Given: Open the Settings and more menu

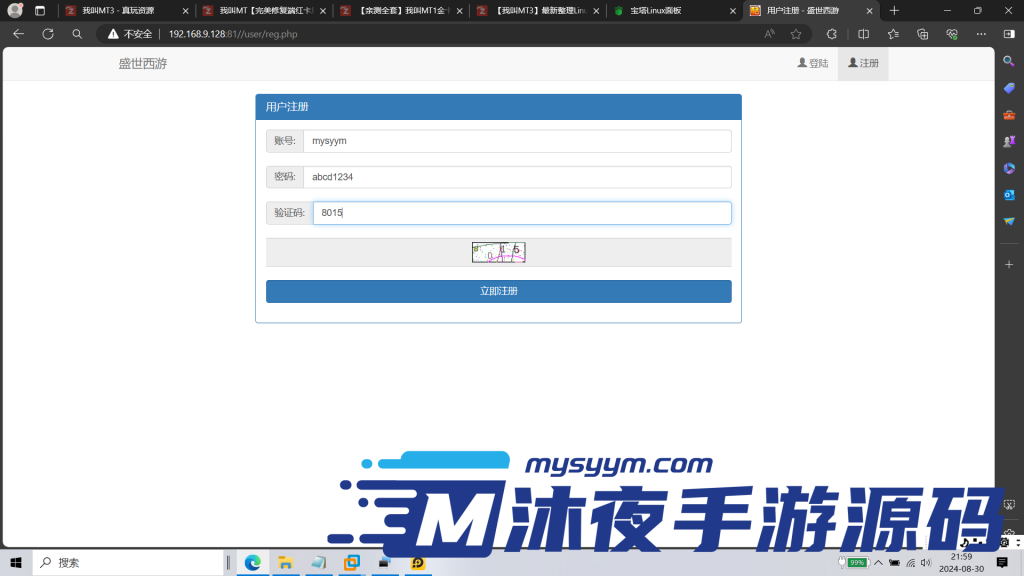Looking at the screenshot, I should [980, 33].
